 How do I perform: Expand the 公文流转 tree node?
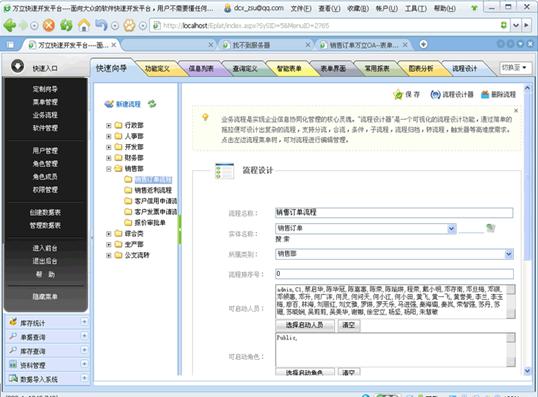108,255
